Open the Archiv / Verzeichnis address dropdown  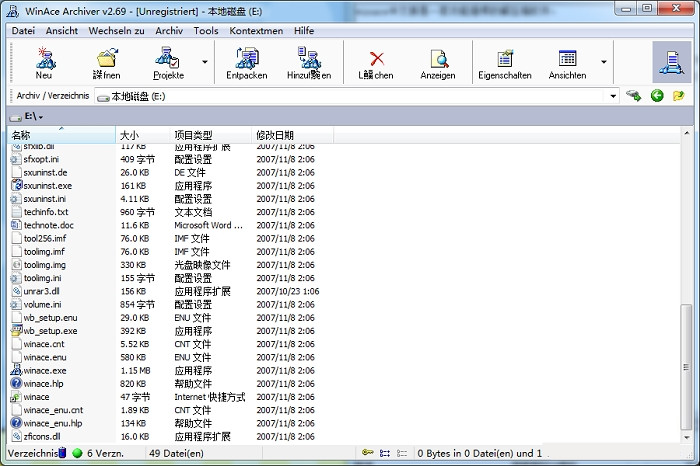[x=613, y=96]
